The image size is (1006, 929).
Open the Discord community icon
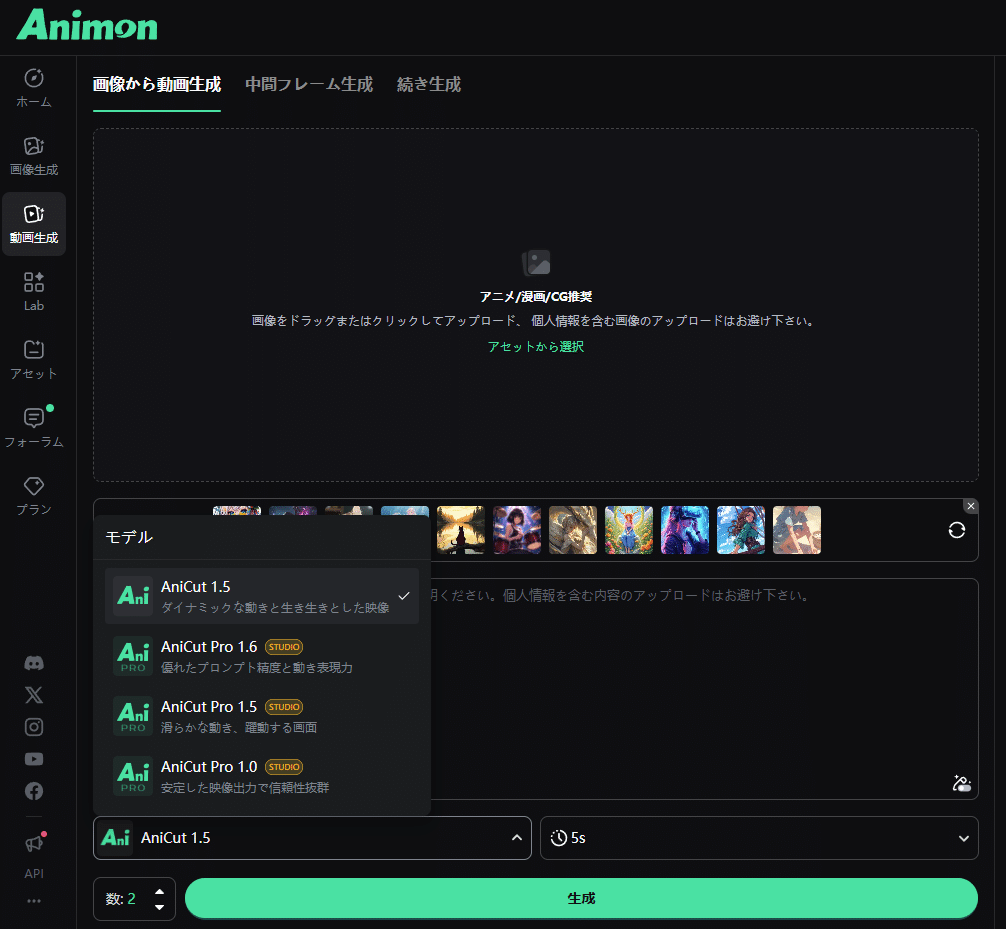point(33,663)
